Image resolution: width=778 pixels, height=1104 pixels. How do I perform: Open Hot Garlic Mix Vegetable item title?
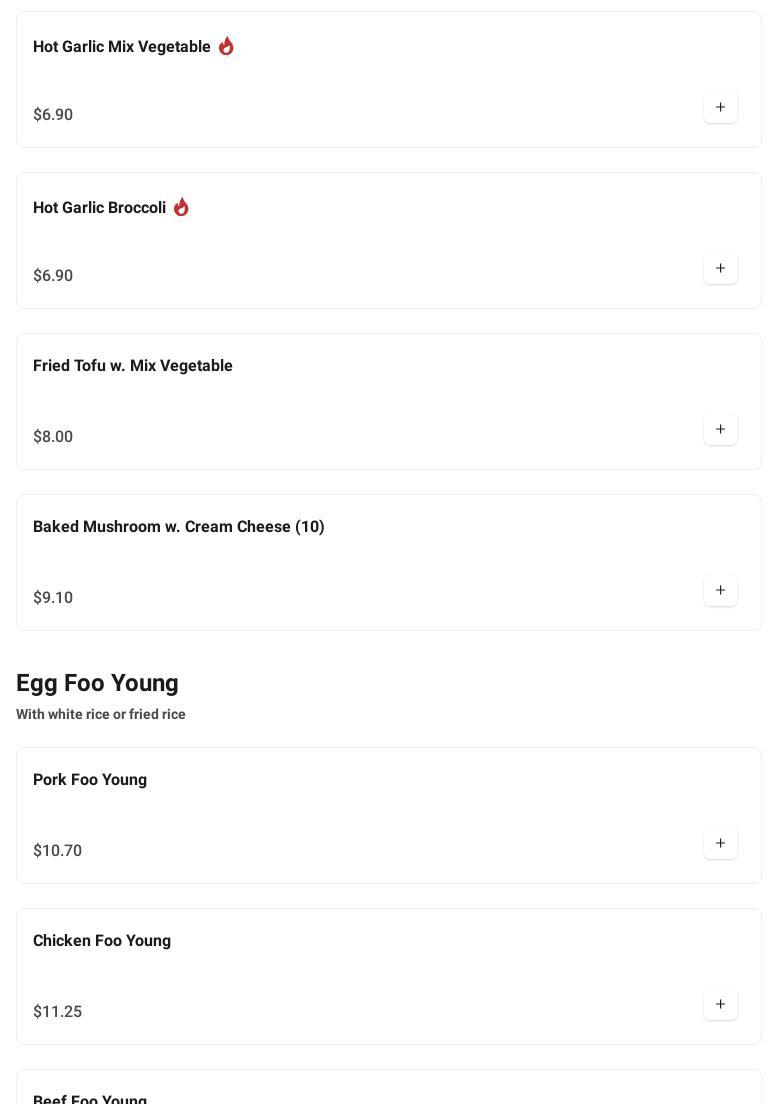coord(122,47)
